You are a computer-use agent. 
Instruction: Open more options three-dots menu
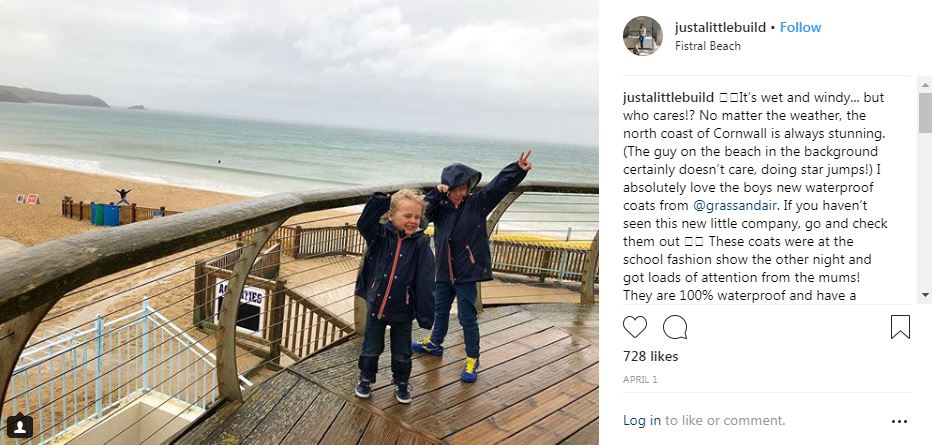[899, 421]
